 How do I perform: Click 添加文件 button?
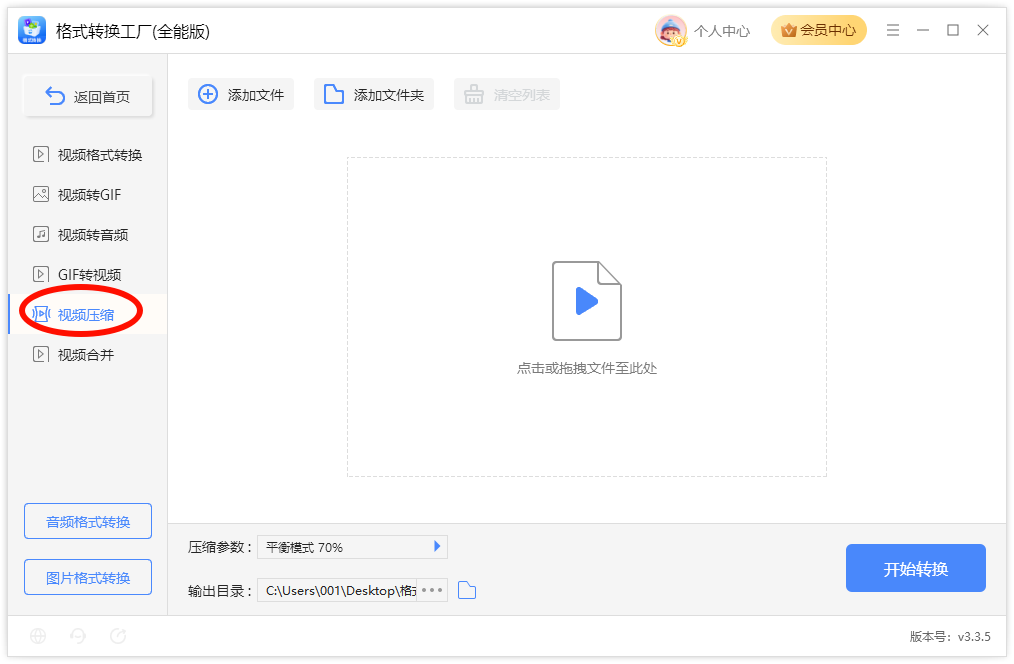pos(241,94)
